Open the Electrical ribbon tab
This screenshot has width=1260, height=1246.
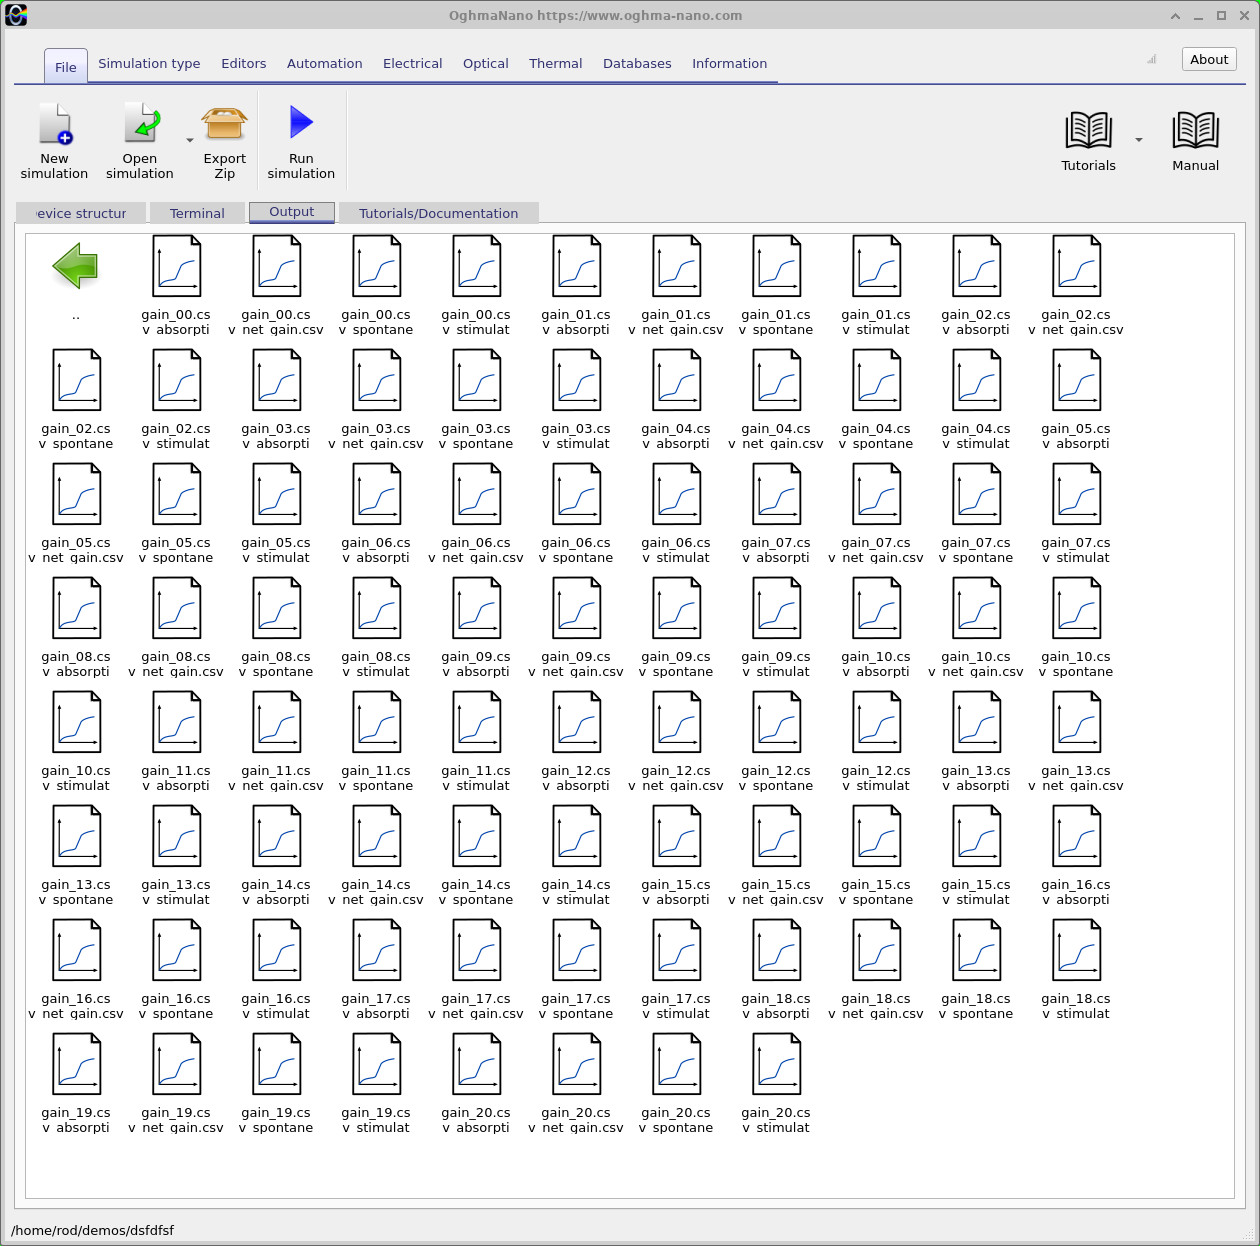tap(413, 63)
